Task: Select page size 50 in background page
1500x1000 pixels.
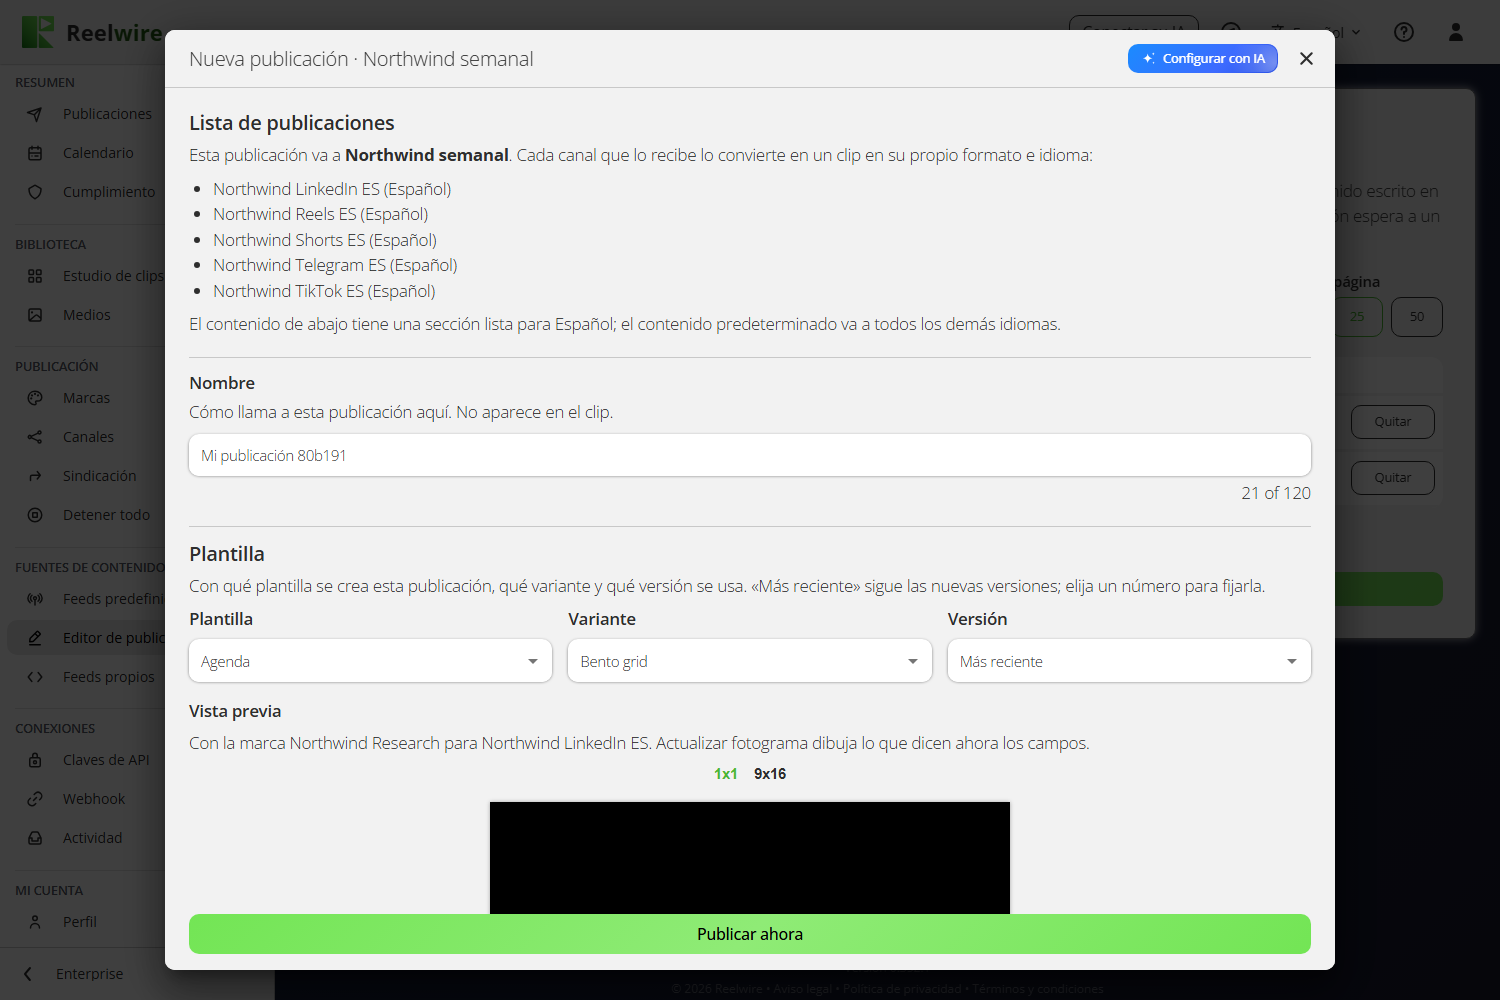Action: (1417, 317)
